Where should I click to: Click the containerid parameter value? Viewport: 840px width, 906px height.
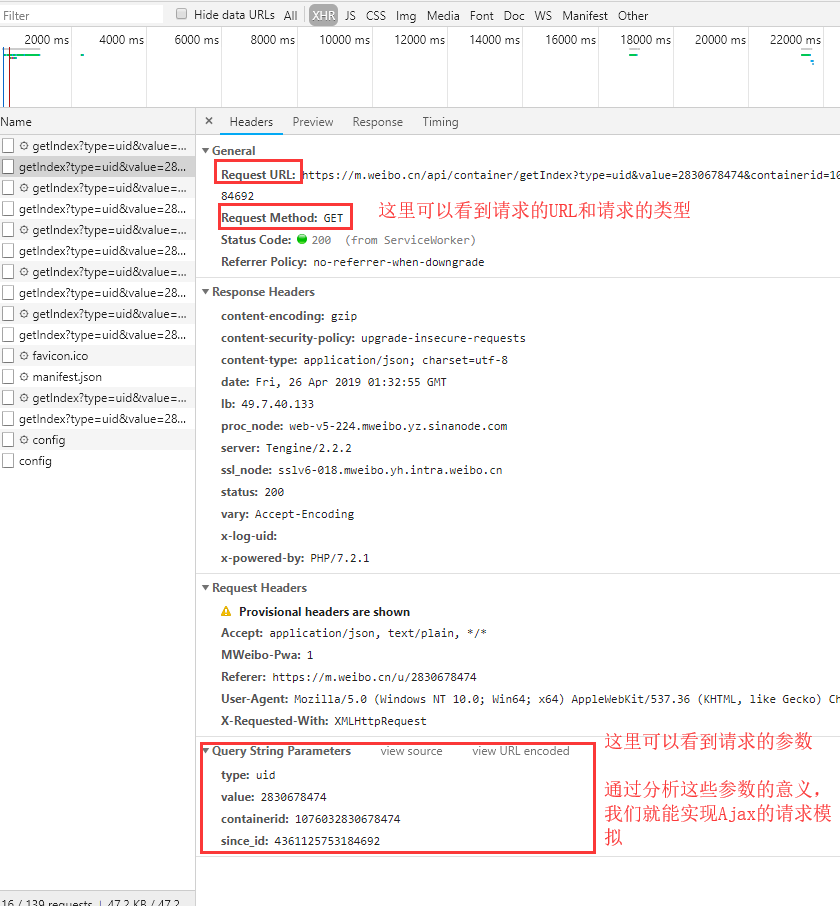tap(347, 819)
